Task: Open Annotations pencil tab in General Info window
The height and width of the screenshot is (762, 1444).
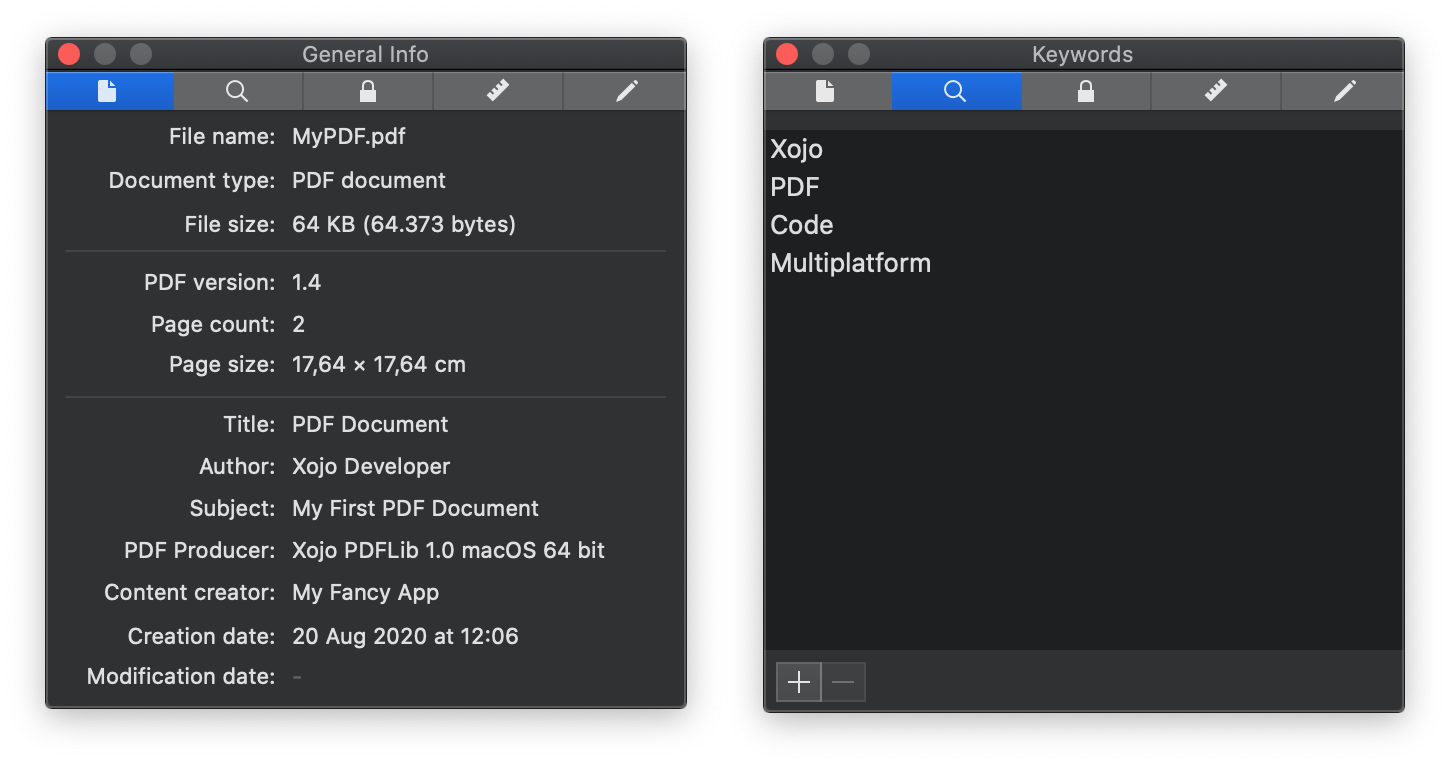Action: (x=625, y=91)
